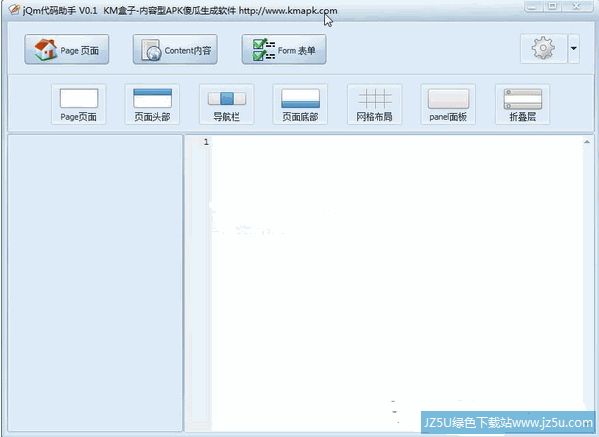Image resolution: width=599 pixels, height=437 pixels.
Task: Click the app icon in title bar
Action: click(14, 10)
